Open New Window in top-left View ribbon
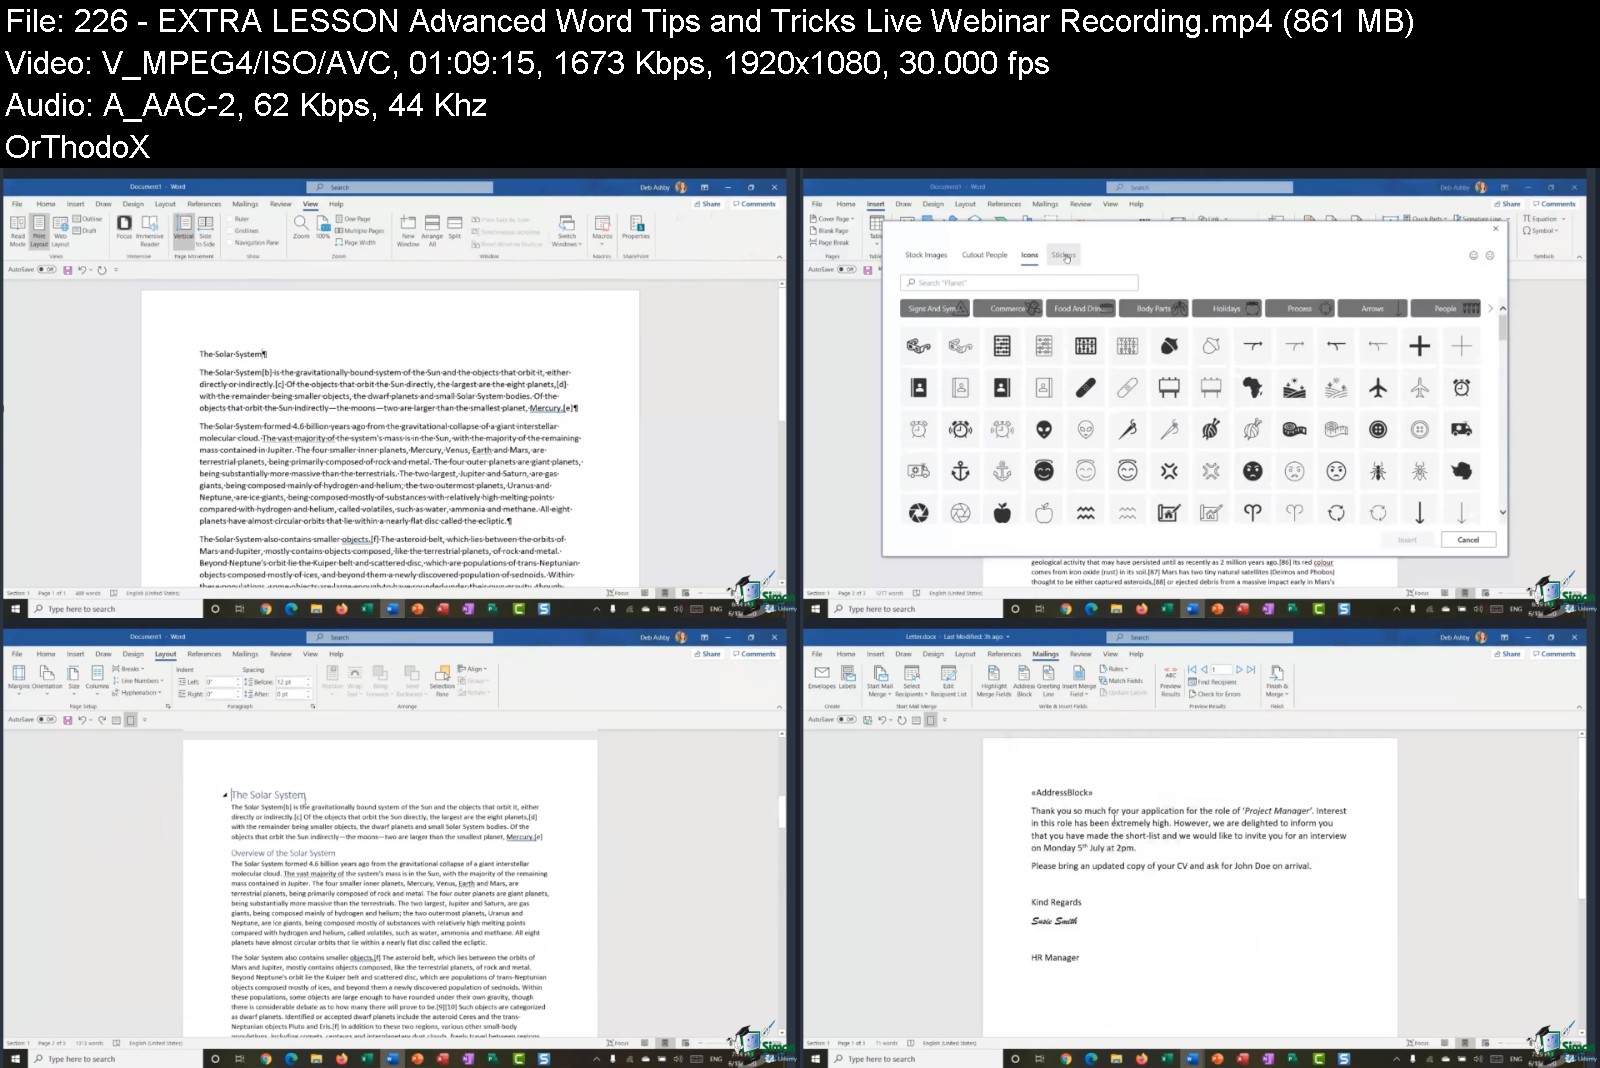 coord(408,230)
